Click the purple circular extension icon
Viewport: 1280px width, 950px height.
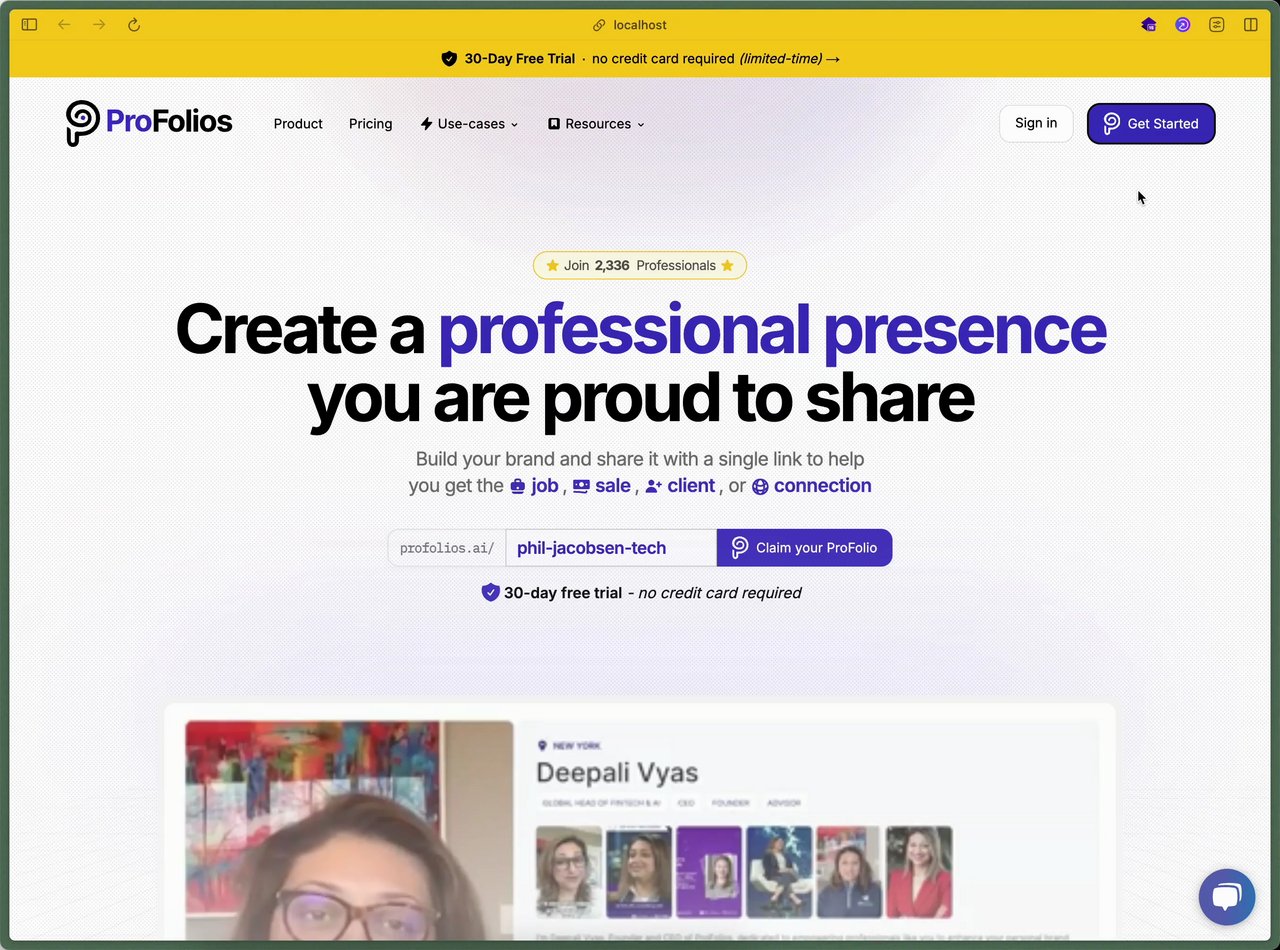coord(1183,25)
